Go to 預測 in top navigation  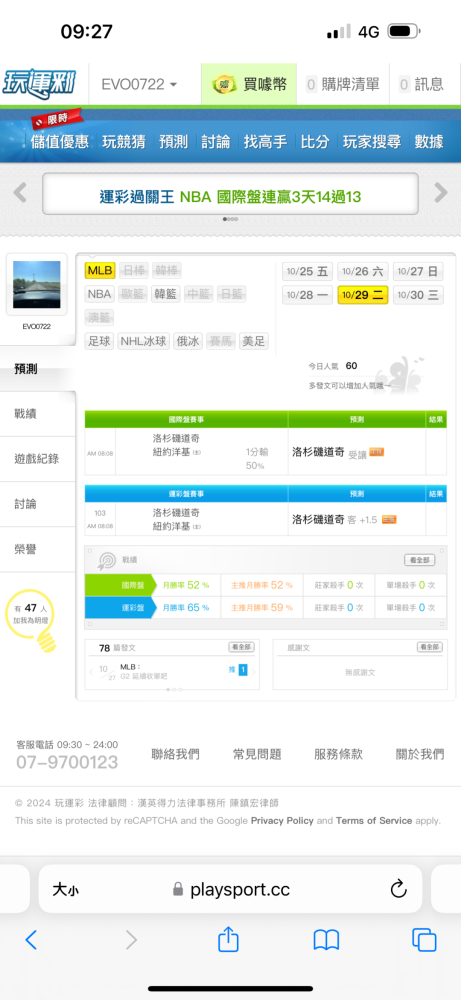173,142
